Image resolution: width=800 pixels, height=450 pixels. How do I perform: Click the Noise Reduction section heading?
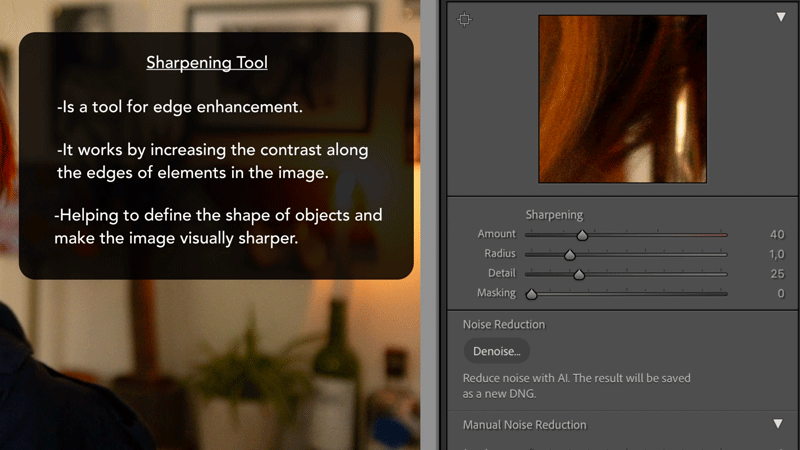[503, 325]
